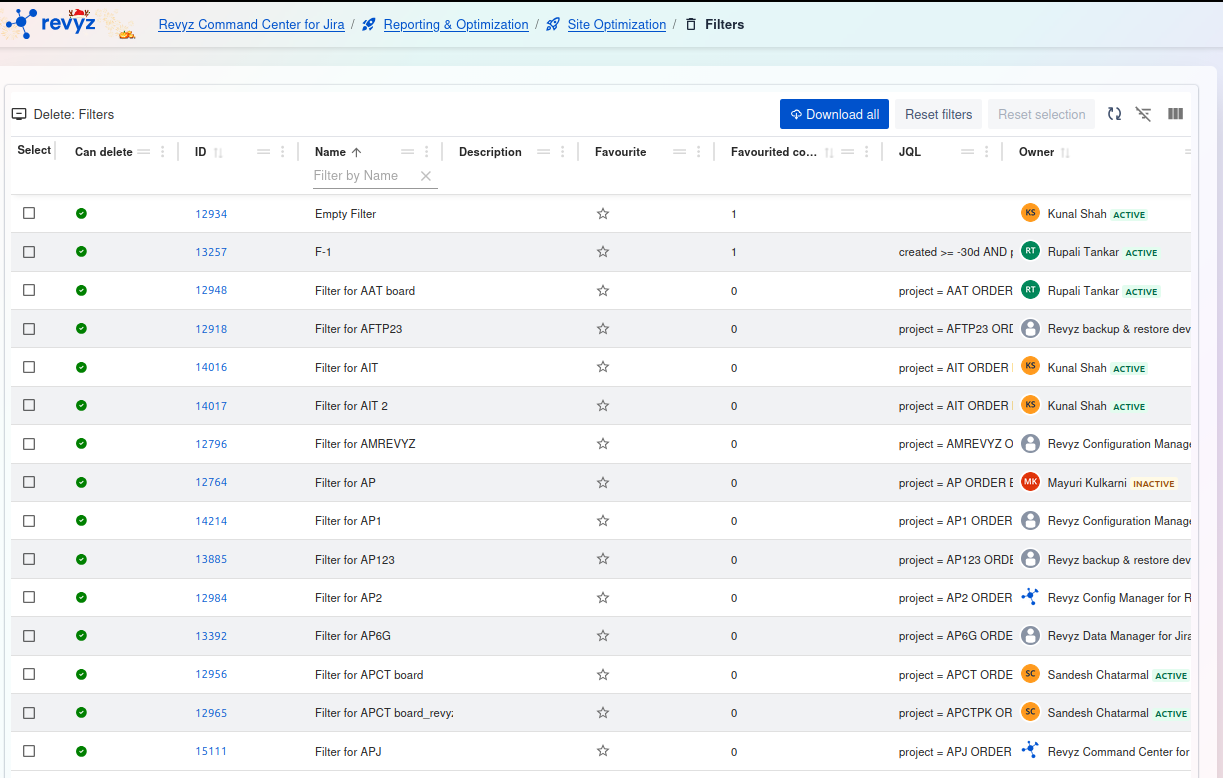Favourite the Empty Filter star

click(603, 214)
